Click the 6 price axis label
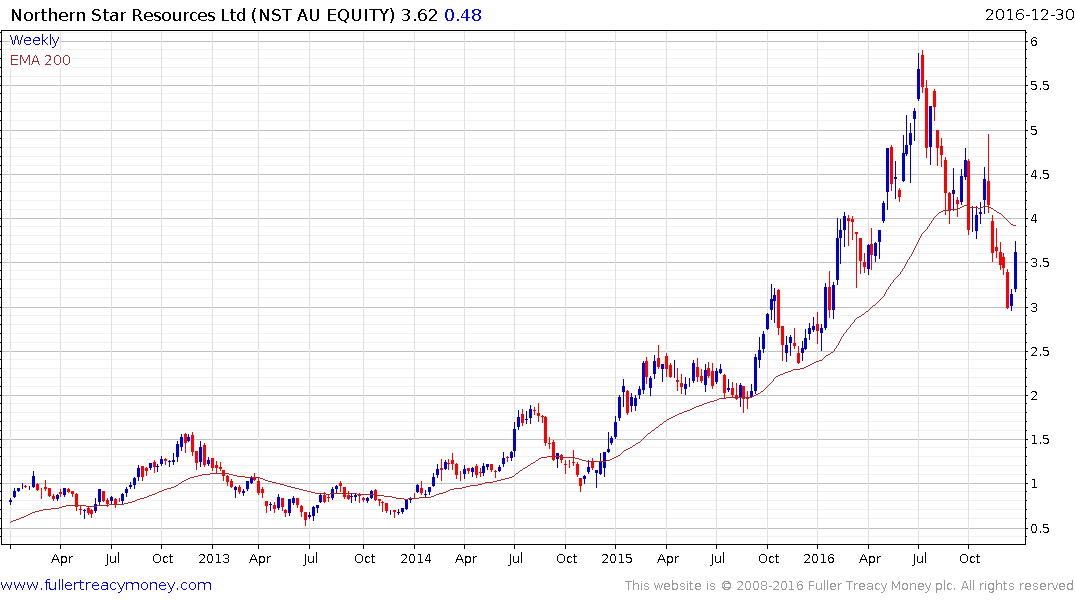 coord(1034,42)
